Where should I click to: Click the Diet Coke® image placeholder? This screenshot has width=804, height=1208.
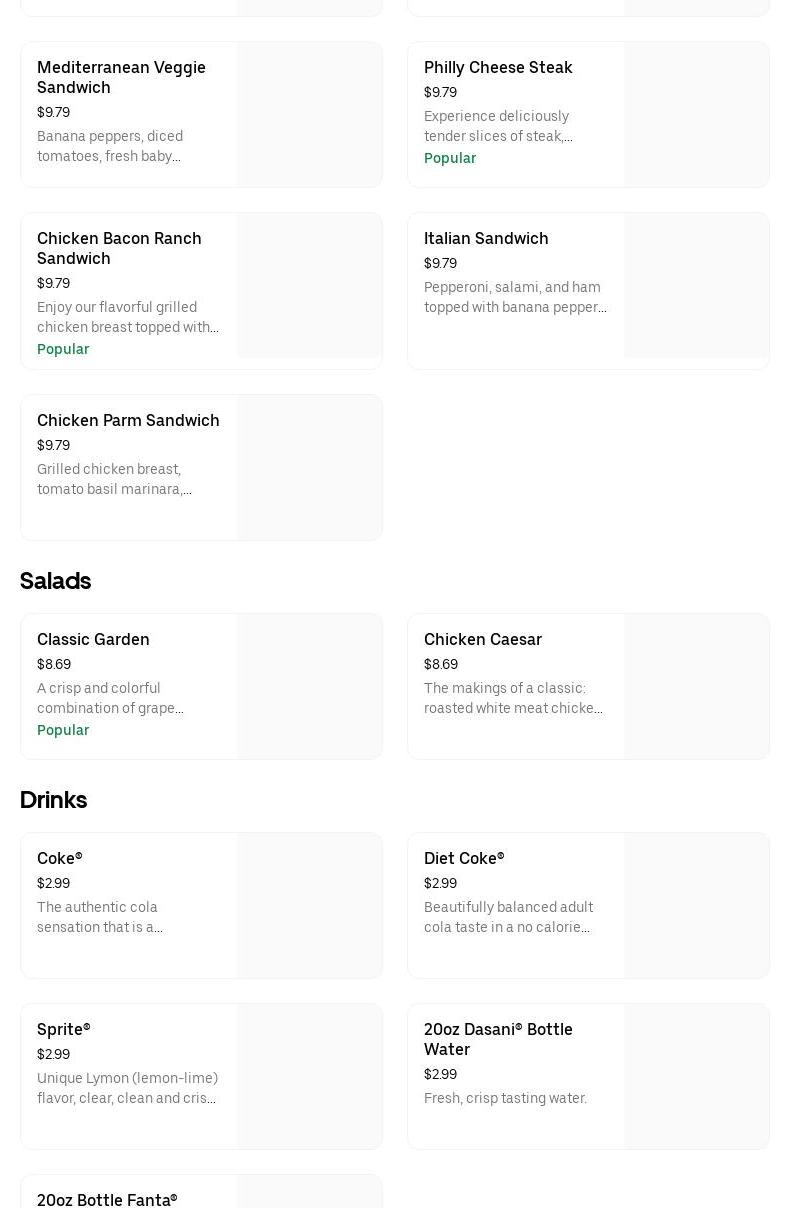(x=696, y=906)
